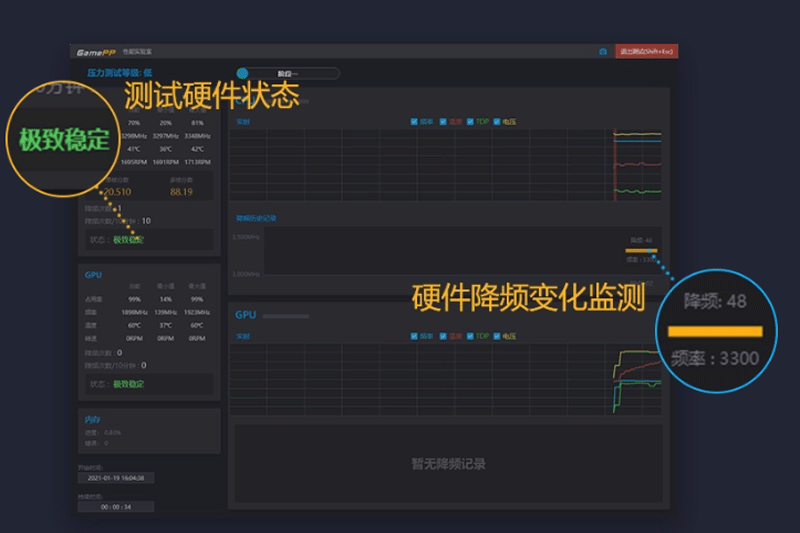Click the red 退出测试(Shift+Esc) button
This screenshot has height=533, width=800.
(x=646, y=51)
